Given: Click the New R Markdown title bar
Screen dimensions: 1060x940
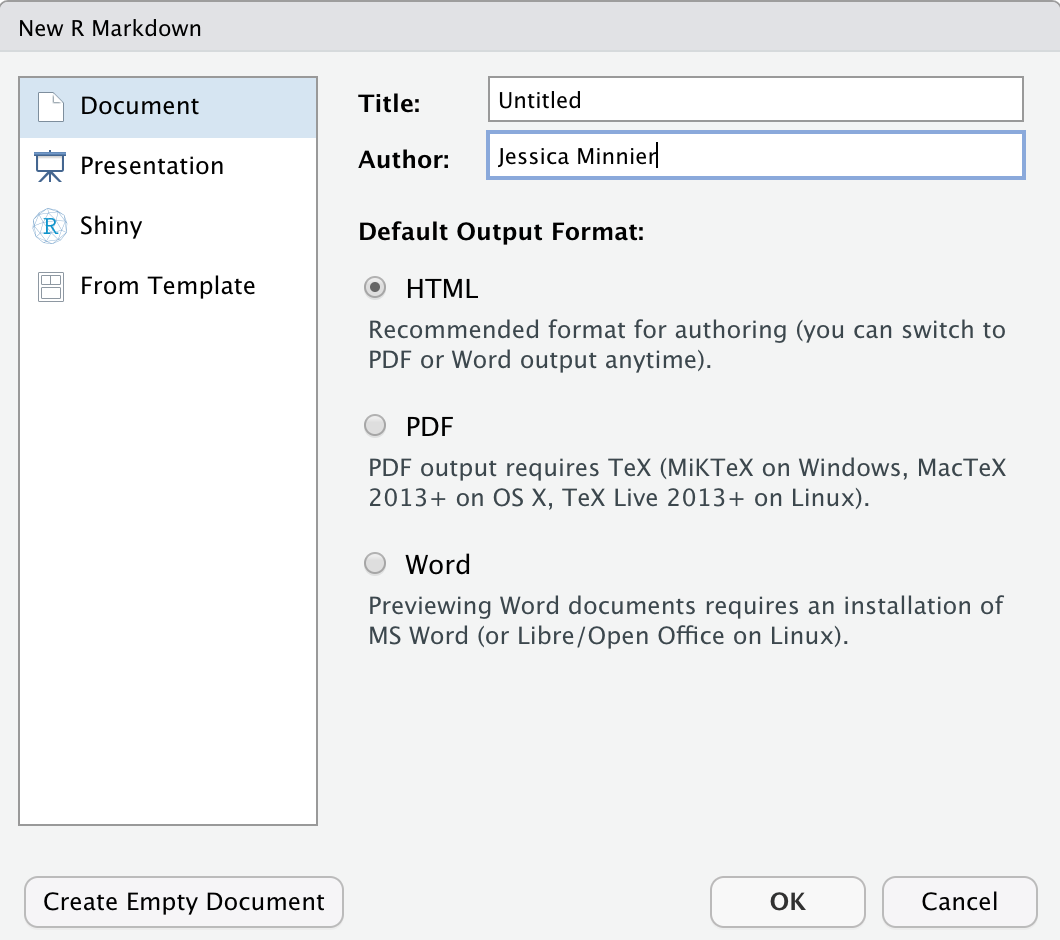Looking at the screenshot, I should coord(529,28).
